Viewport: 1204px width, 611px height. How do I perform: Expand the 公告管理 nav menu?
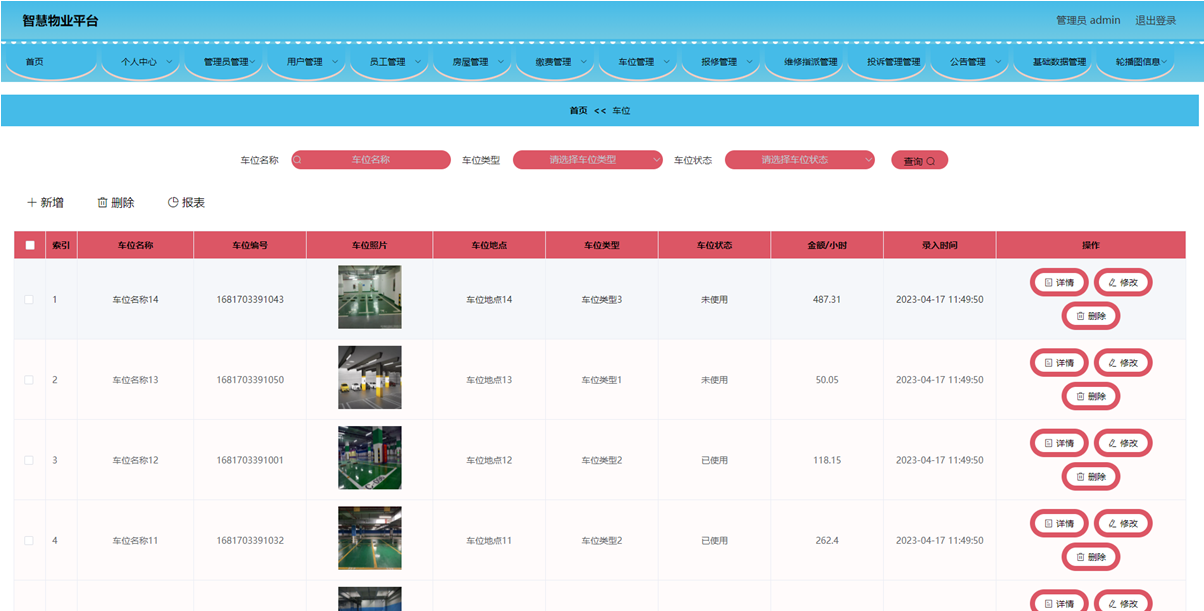click(x=973, y=62)
